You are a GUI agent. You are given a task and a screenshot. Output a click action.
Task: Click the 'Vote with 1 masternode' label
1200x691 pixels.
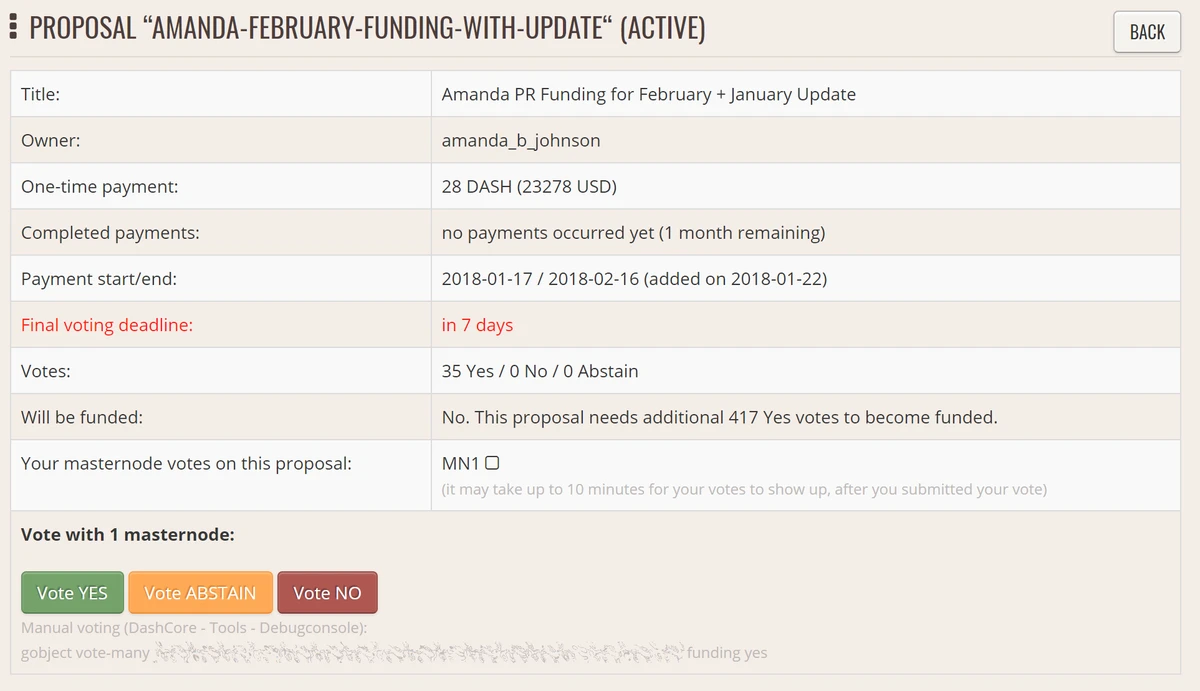click(x=128, y=535)
